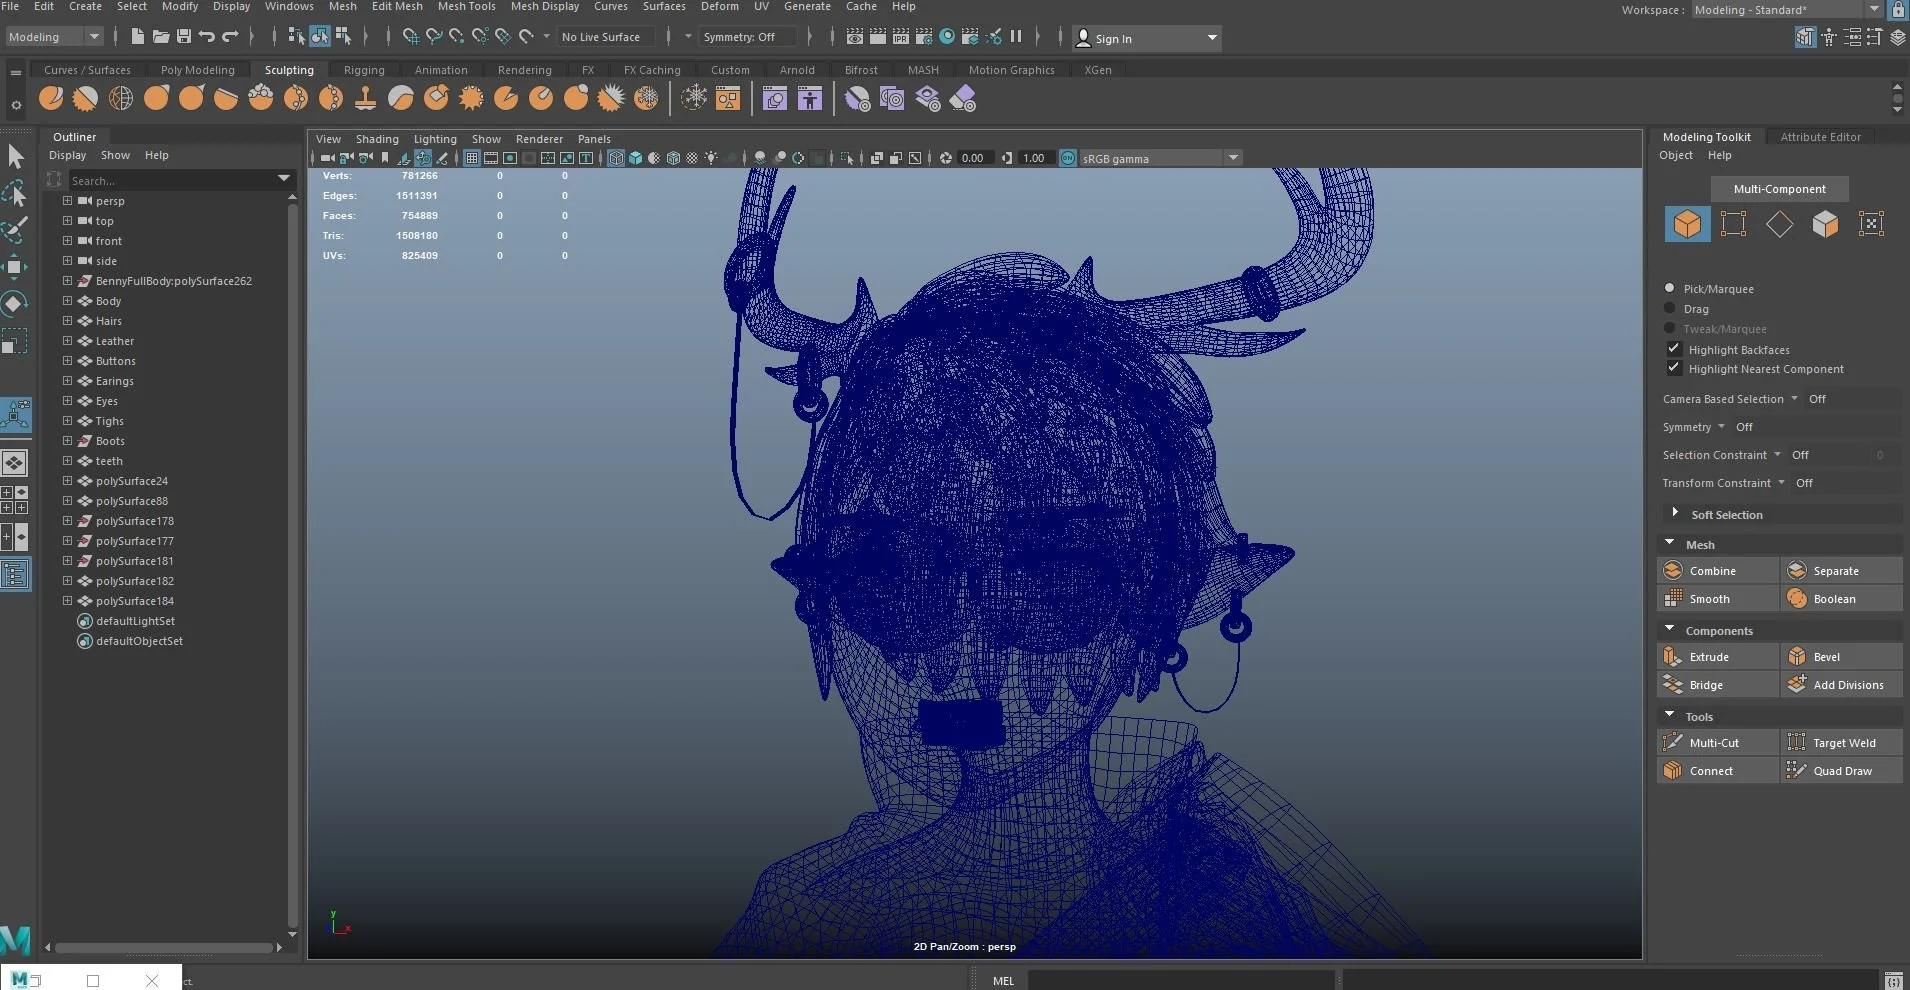1910x990 pixels.
Task: Click the Extrude components icon
Action: pos(1672,657)
